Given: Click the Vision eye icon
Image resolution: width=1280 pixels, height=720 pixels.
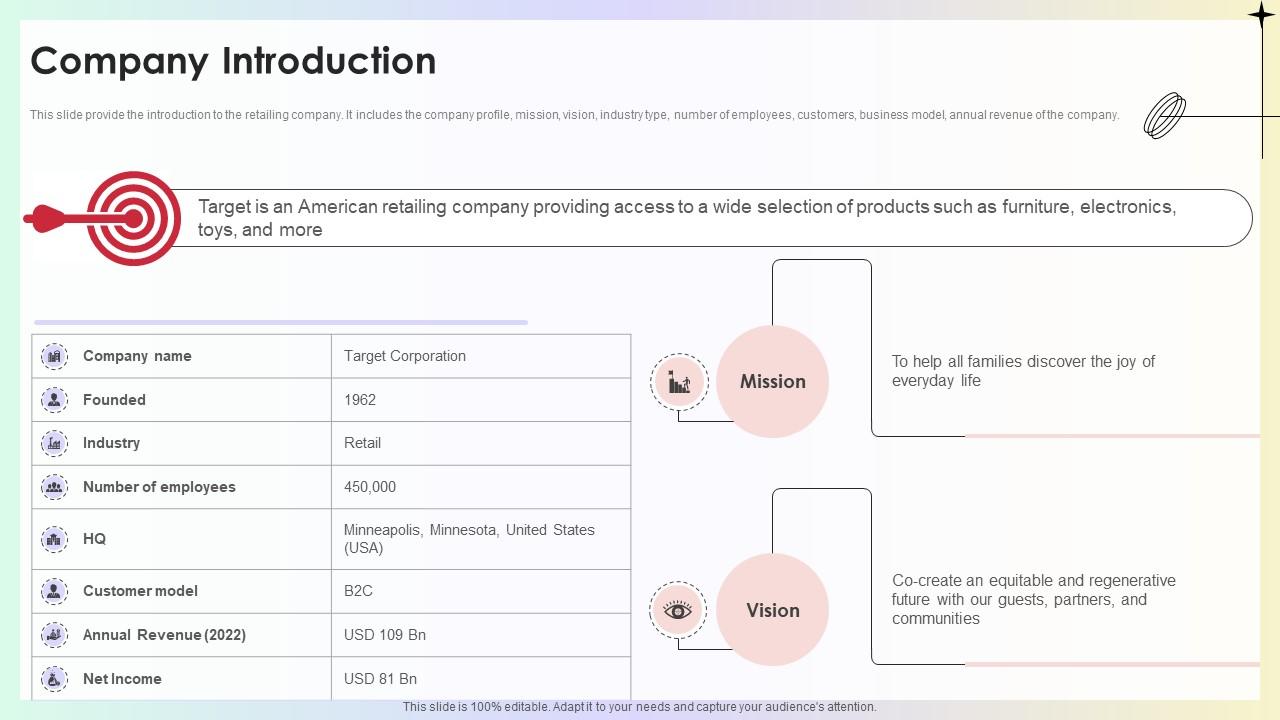Looking at the screenshot, I should click(x=679, y=610).
